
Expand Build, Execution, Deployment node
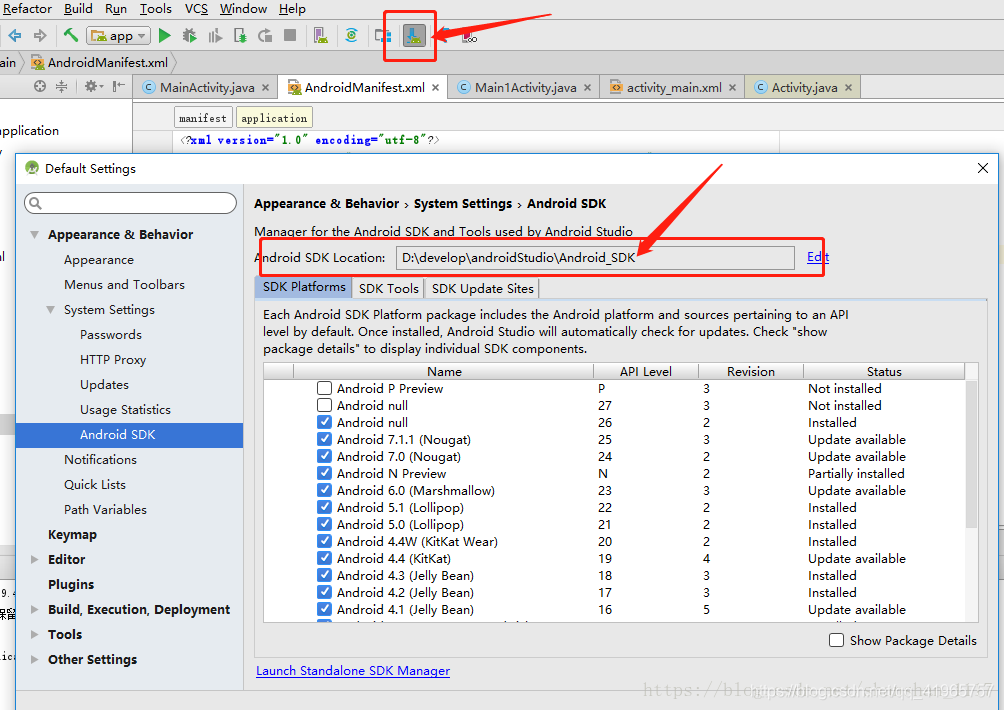click(x=35, y=609)
